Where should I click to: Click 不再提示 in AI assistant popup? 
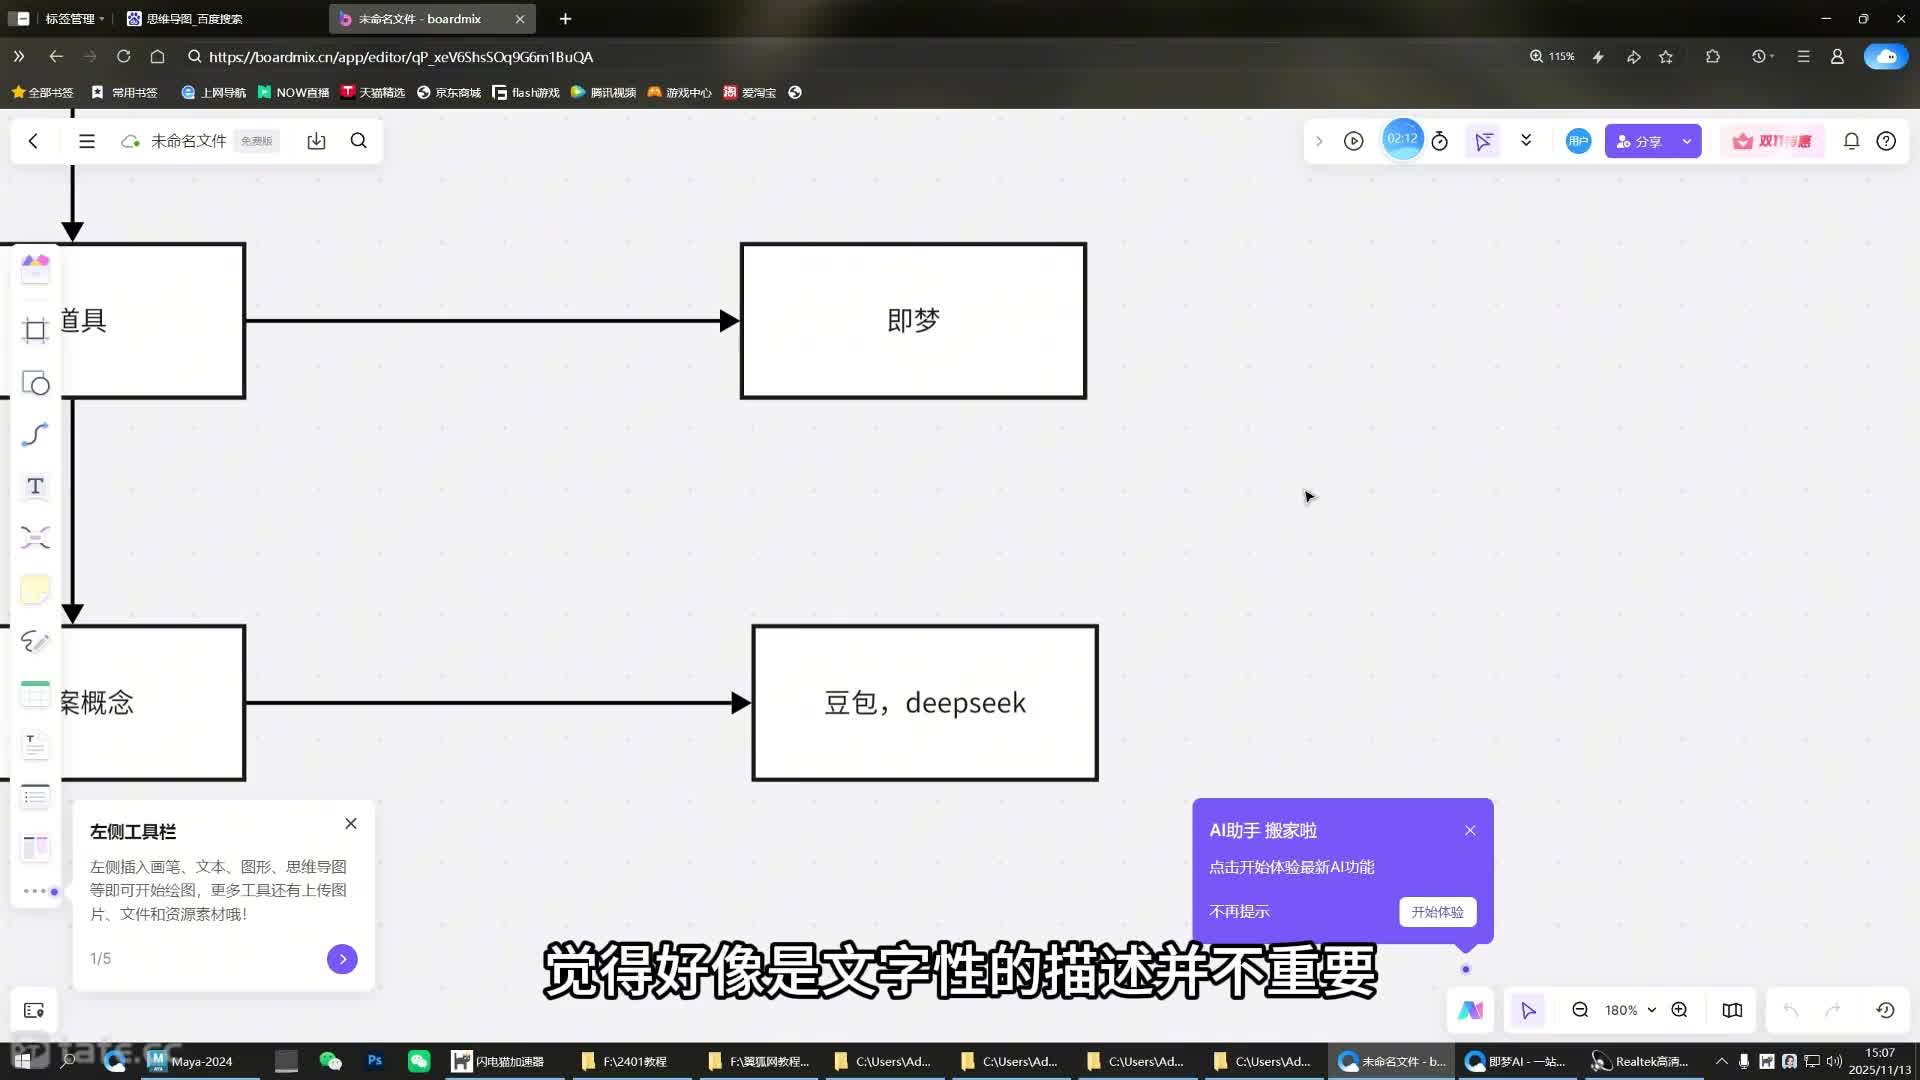click(x=1239, y=912)
